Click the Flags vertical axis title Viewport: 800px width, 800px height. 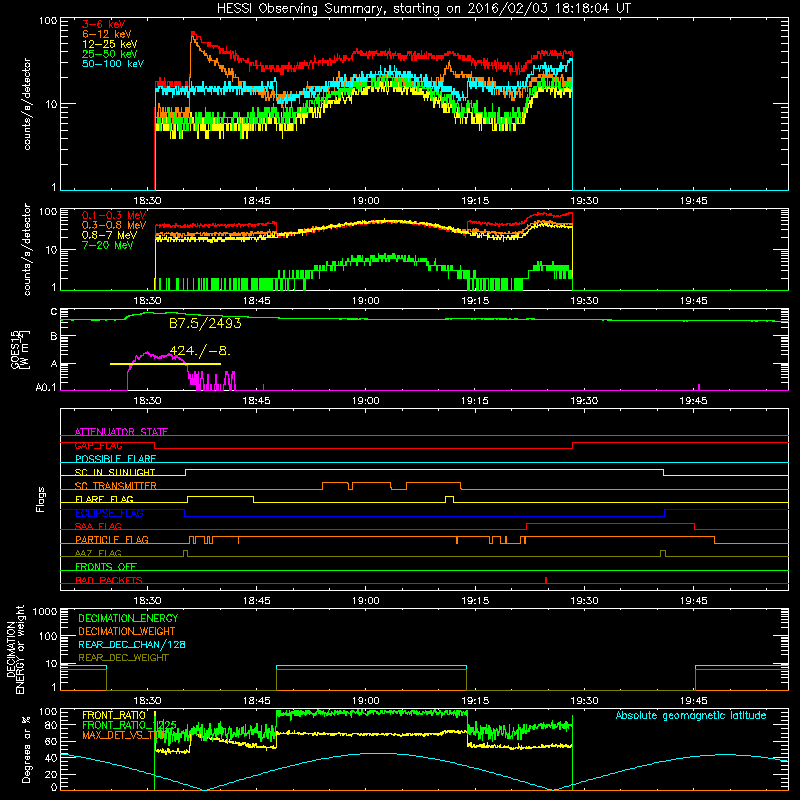click(x=41, y=499)
